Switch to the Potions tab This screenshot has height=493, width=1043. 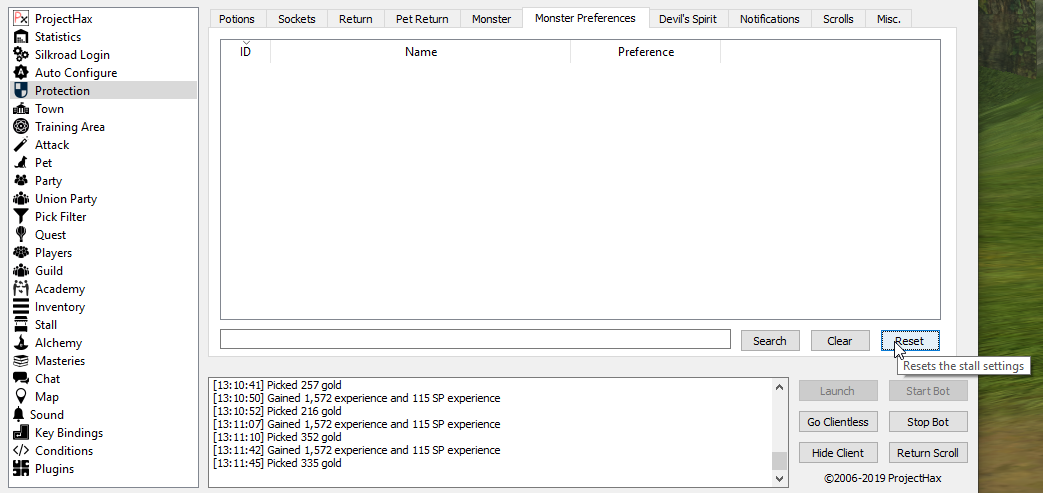236,19
